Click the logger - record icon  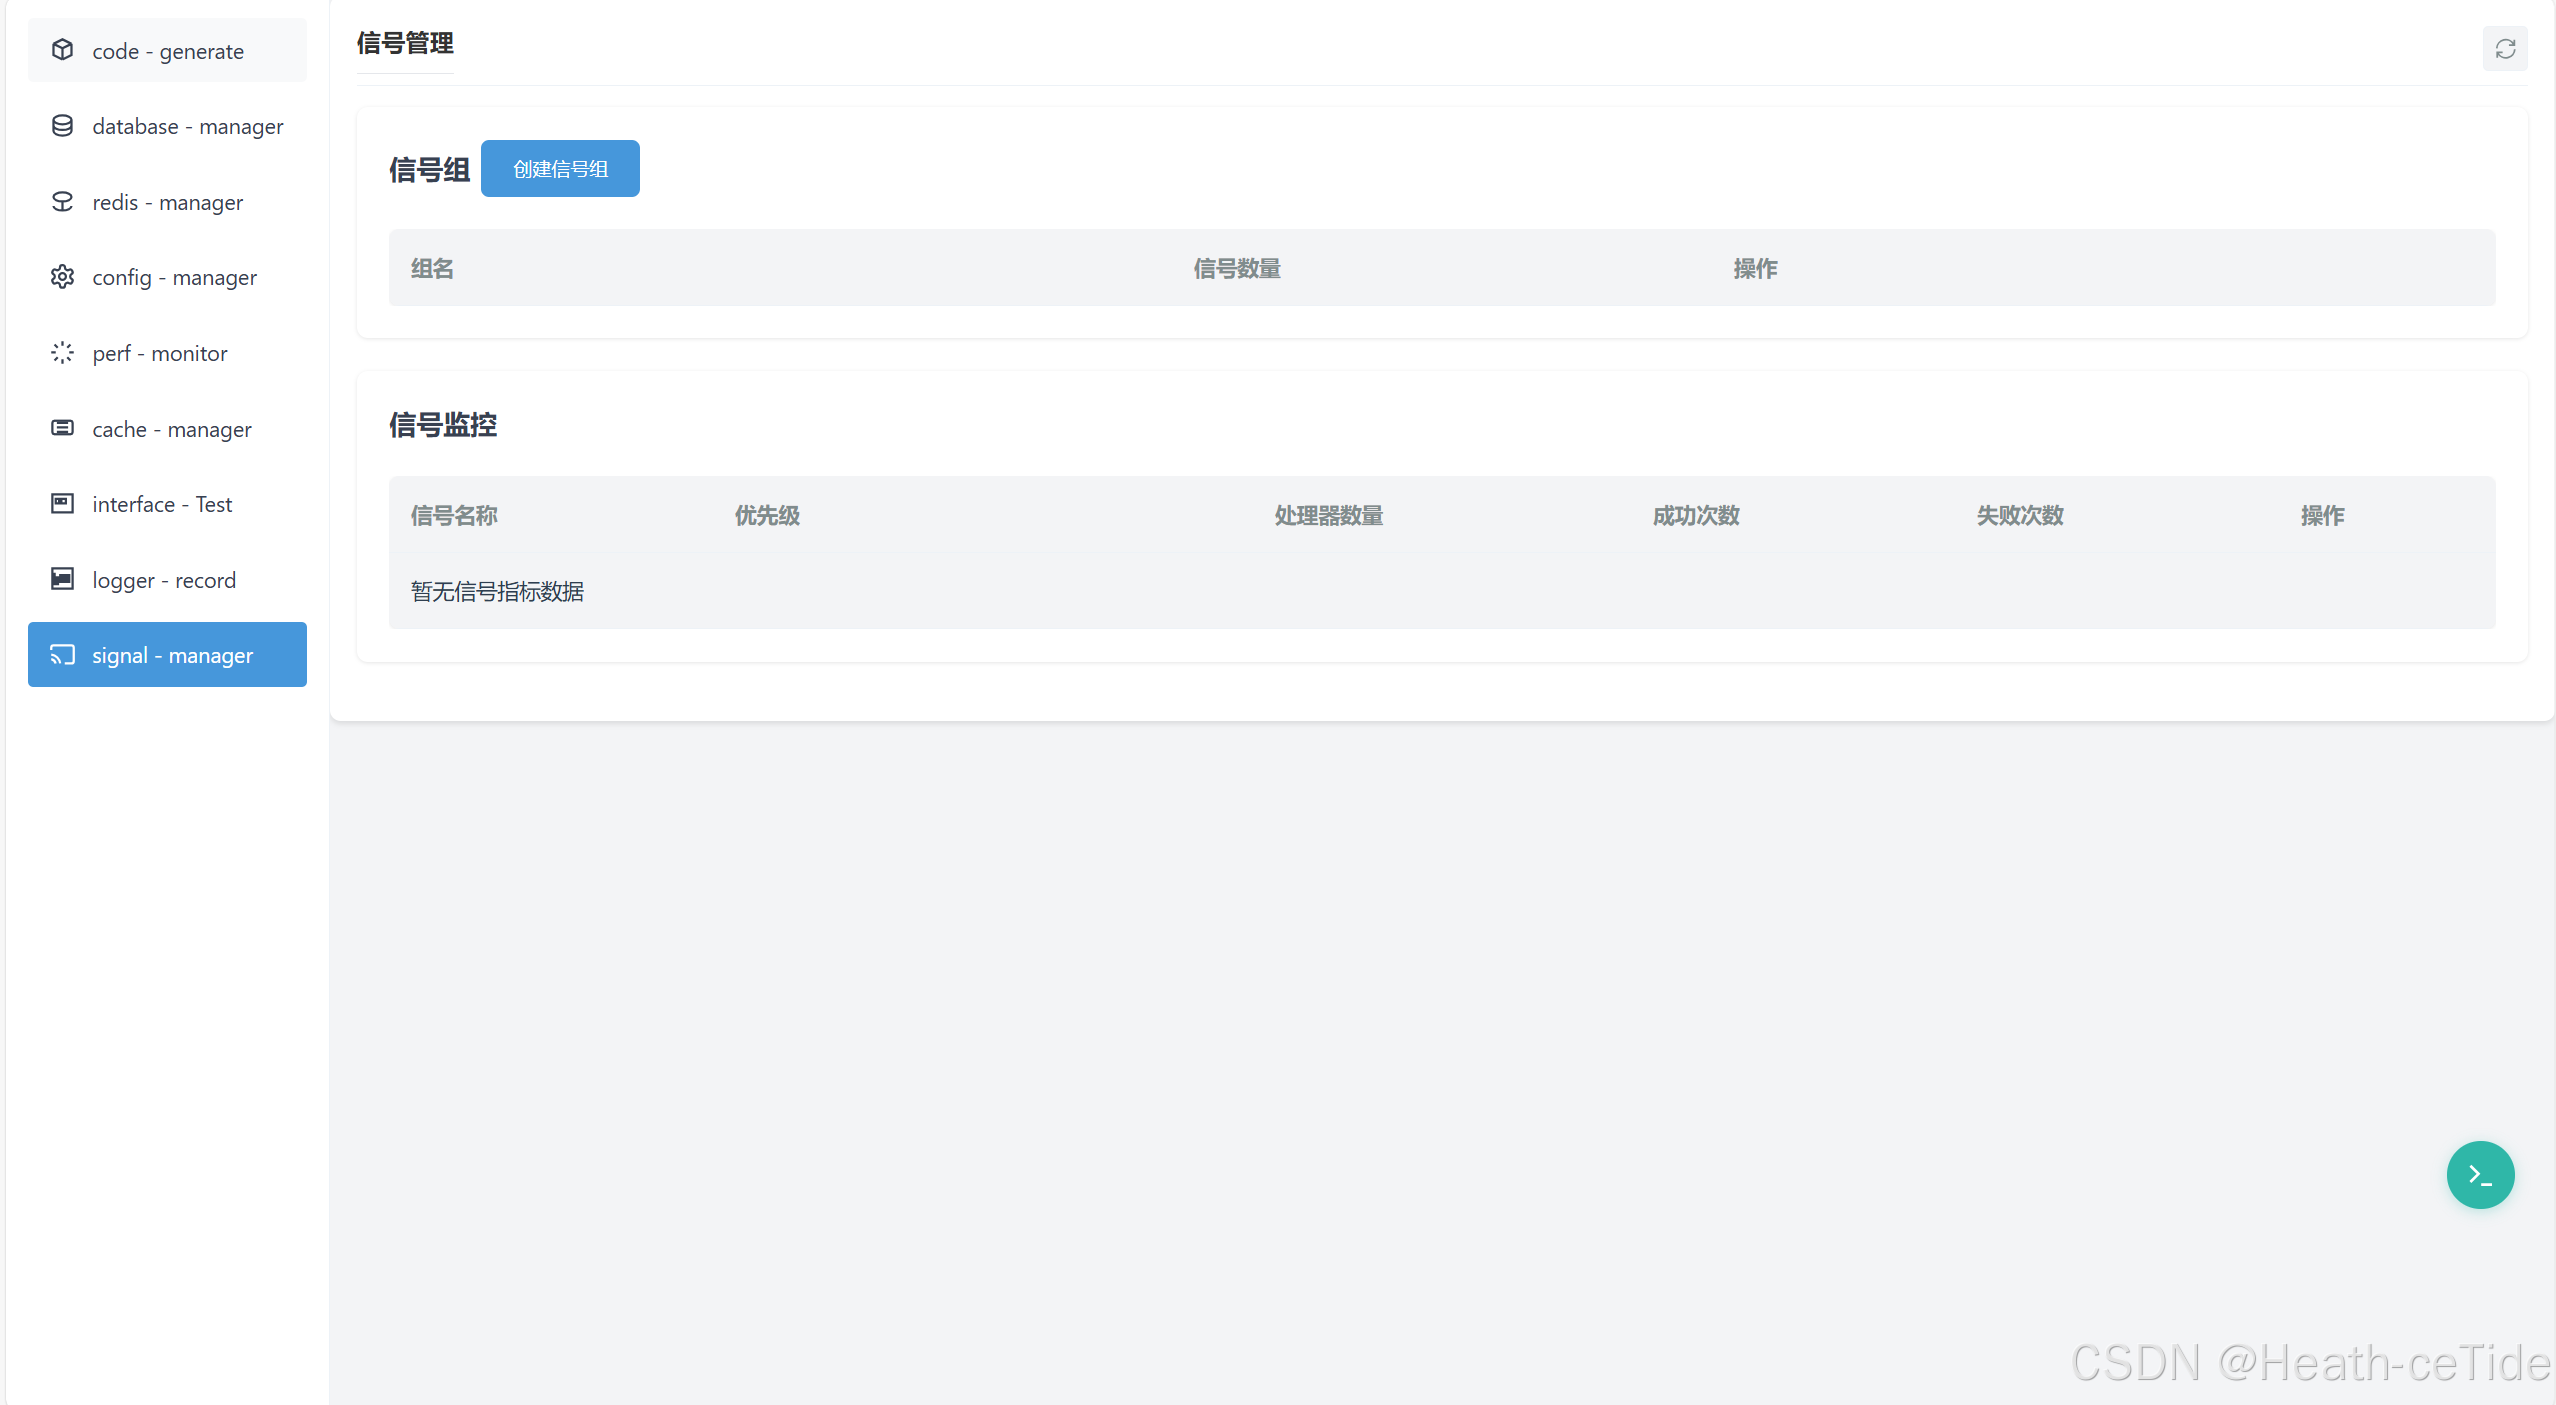point(62,580)
